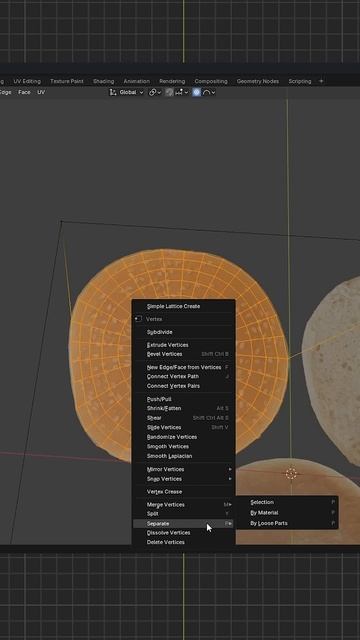Open Global transform orientation dropdown
Viewport: 360px width, 640px height.
[131, 92]
